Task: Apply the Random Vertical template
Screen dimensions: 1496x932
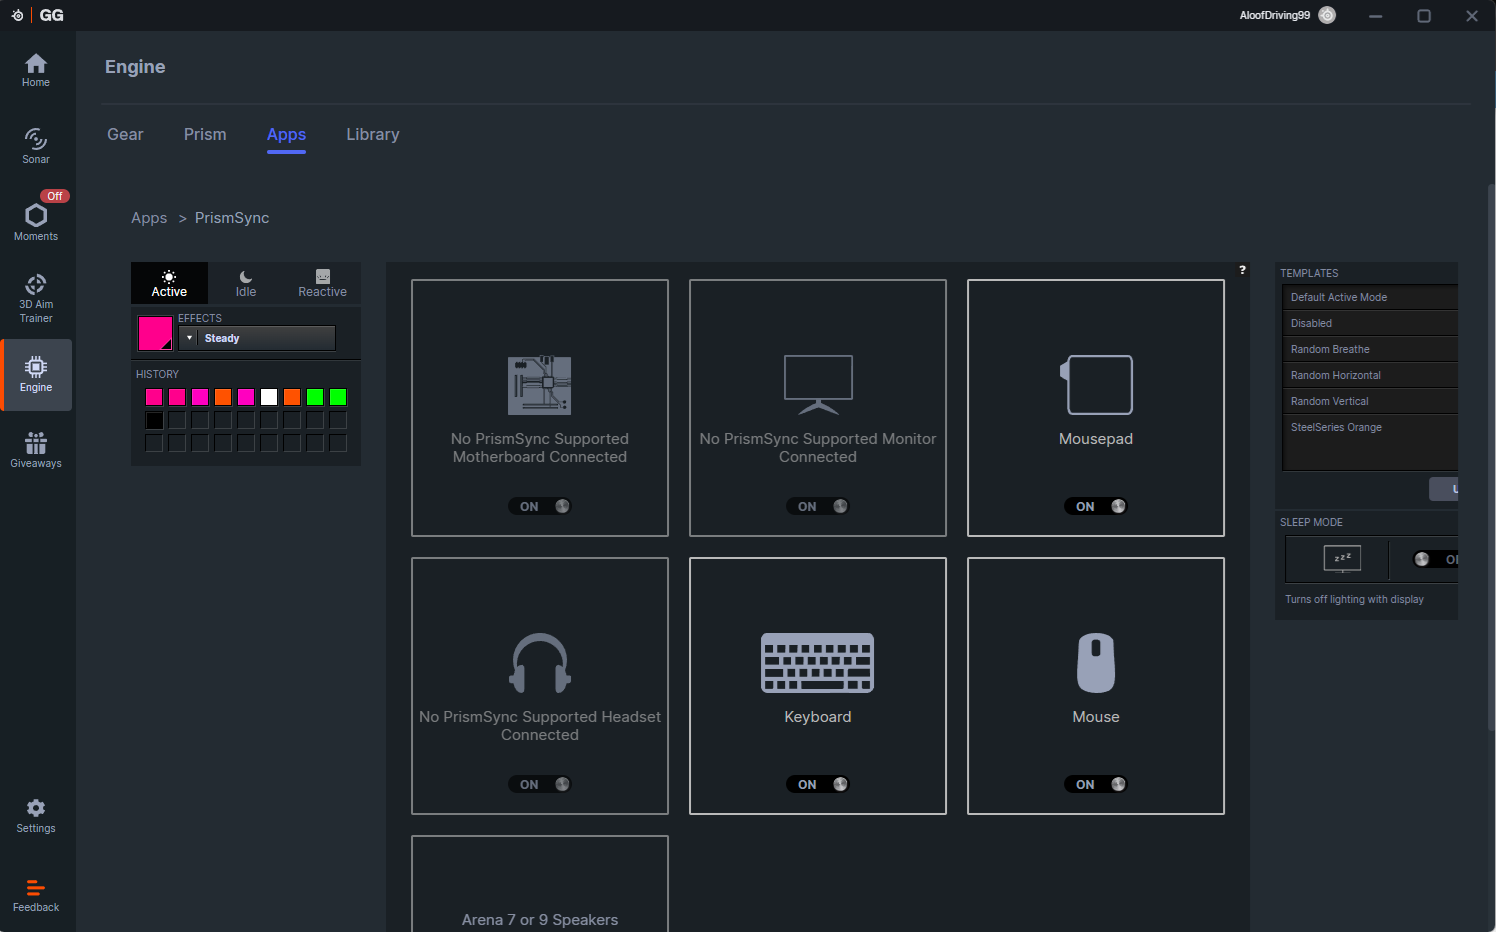Action: click(1370, 401)
